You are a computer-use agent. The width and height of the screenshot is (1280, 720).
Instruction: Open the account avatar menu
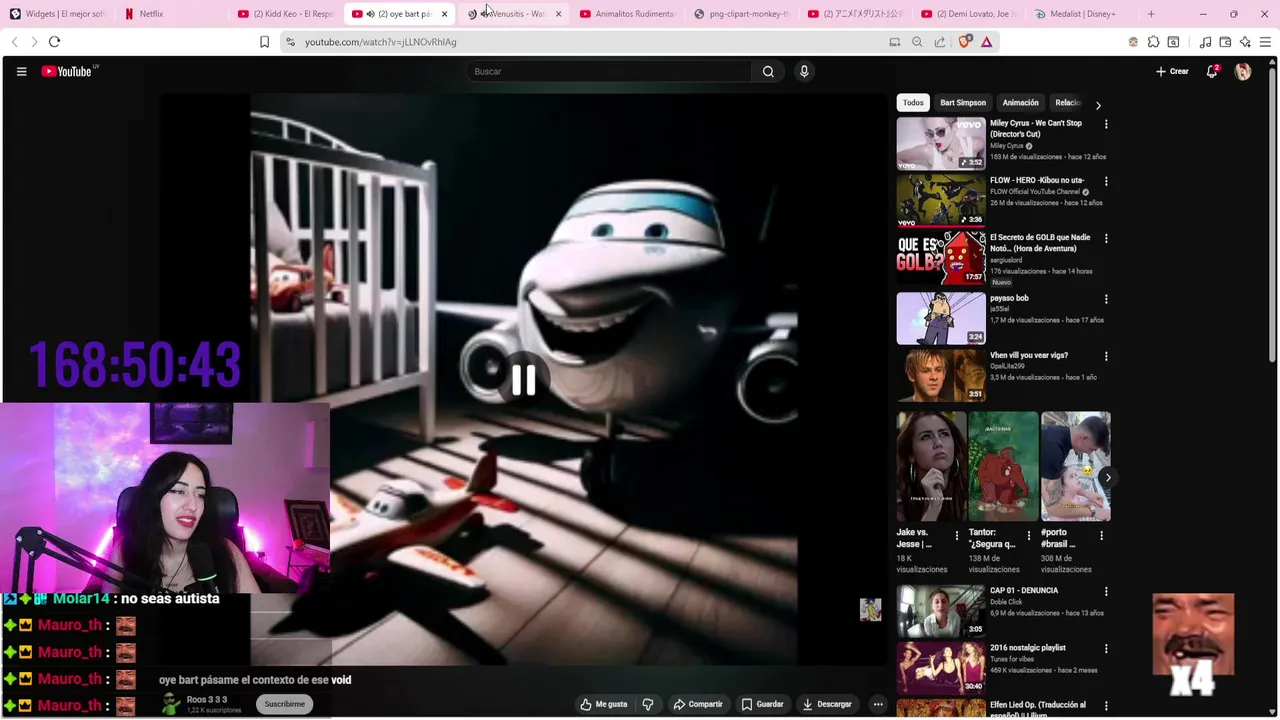tap(1243, 71)
